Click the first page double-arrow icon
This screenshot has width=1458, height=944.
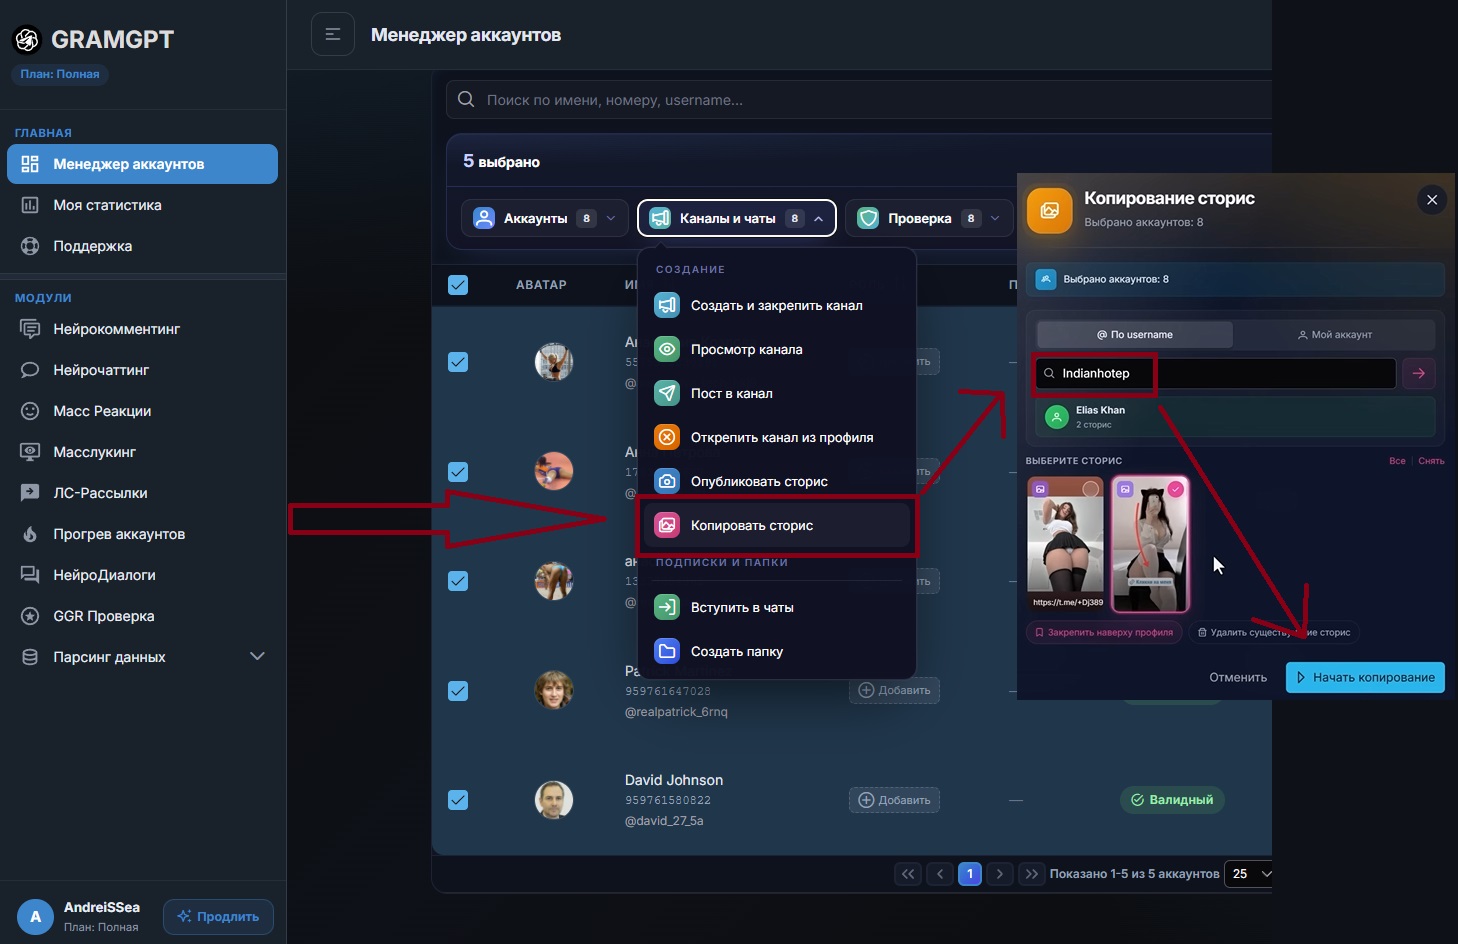click(x=908, y=874)
